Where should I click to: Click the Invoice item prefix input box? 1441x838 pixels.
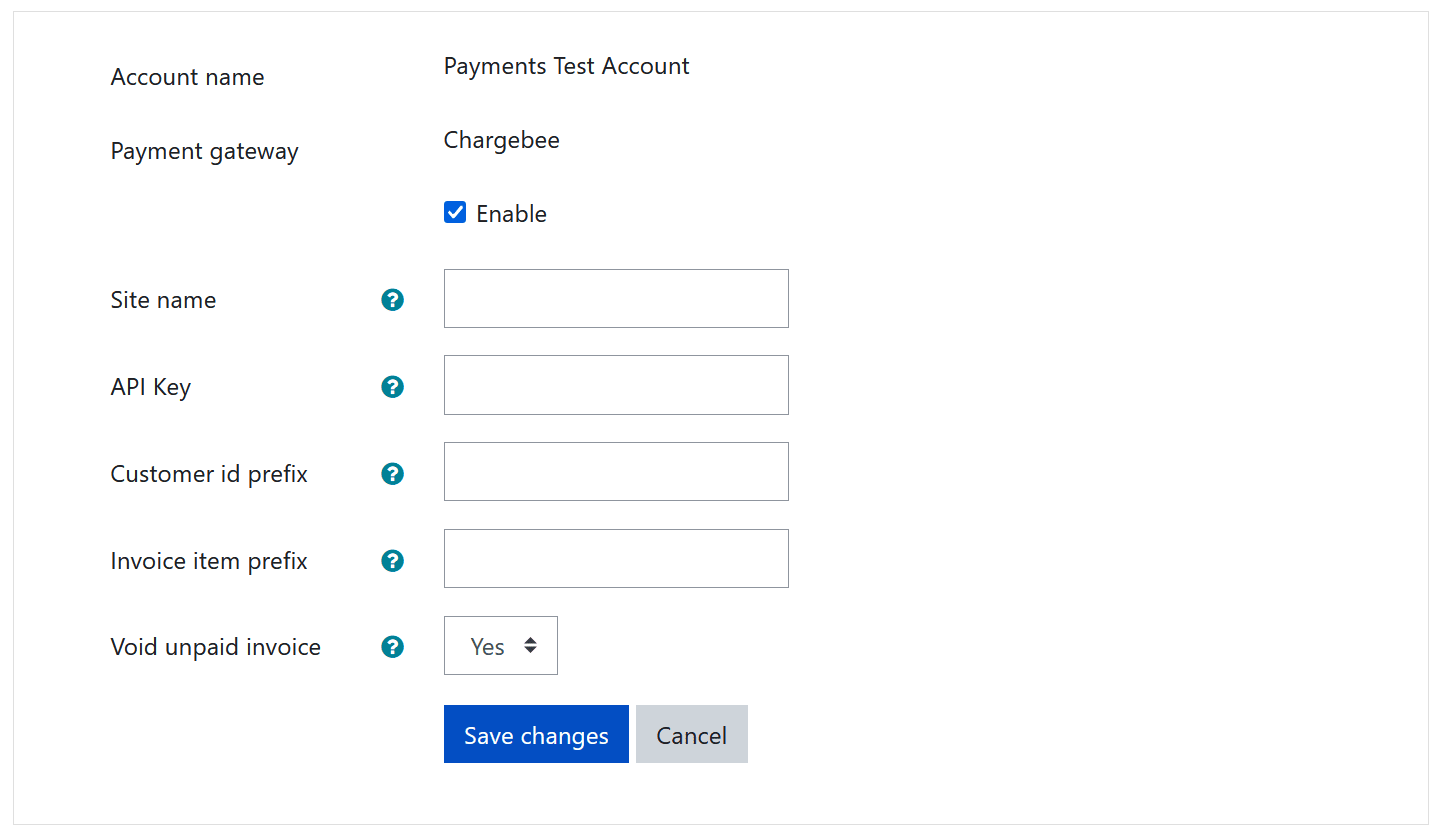pyautogui.click(x=616, y=558)
